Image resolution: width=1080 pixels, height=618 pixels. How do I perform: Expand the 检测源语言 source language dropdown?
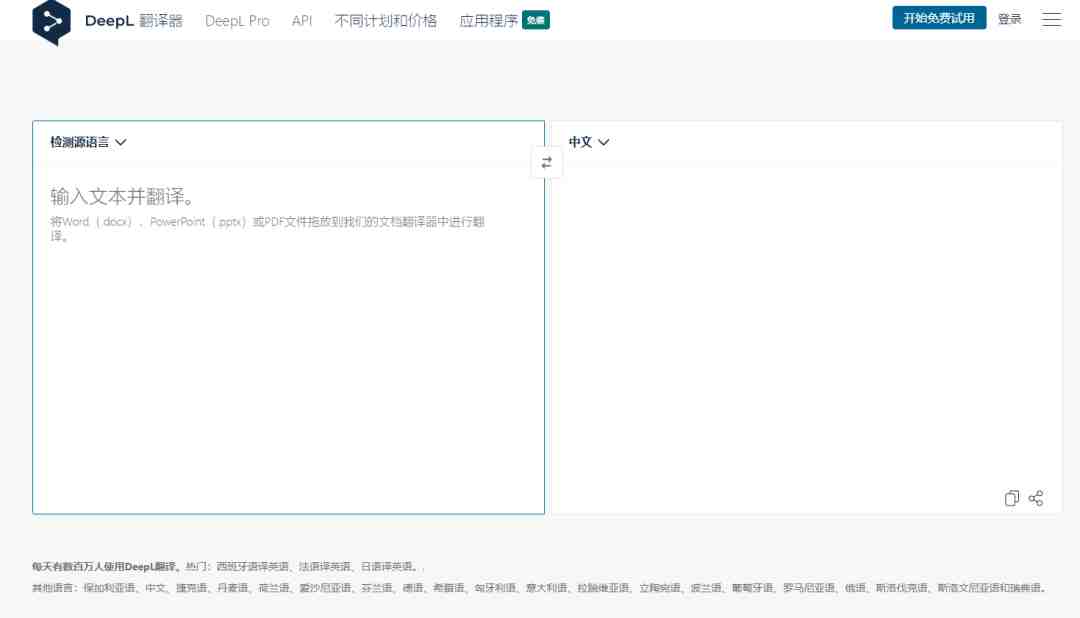[x=88, y=142]
